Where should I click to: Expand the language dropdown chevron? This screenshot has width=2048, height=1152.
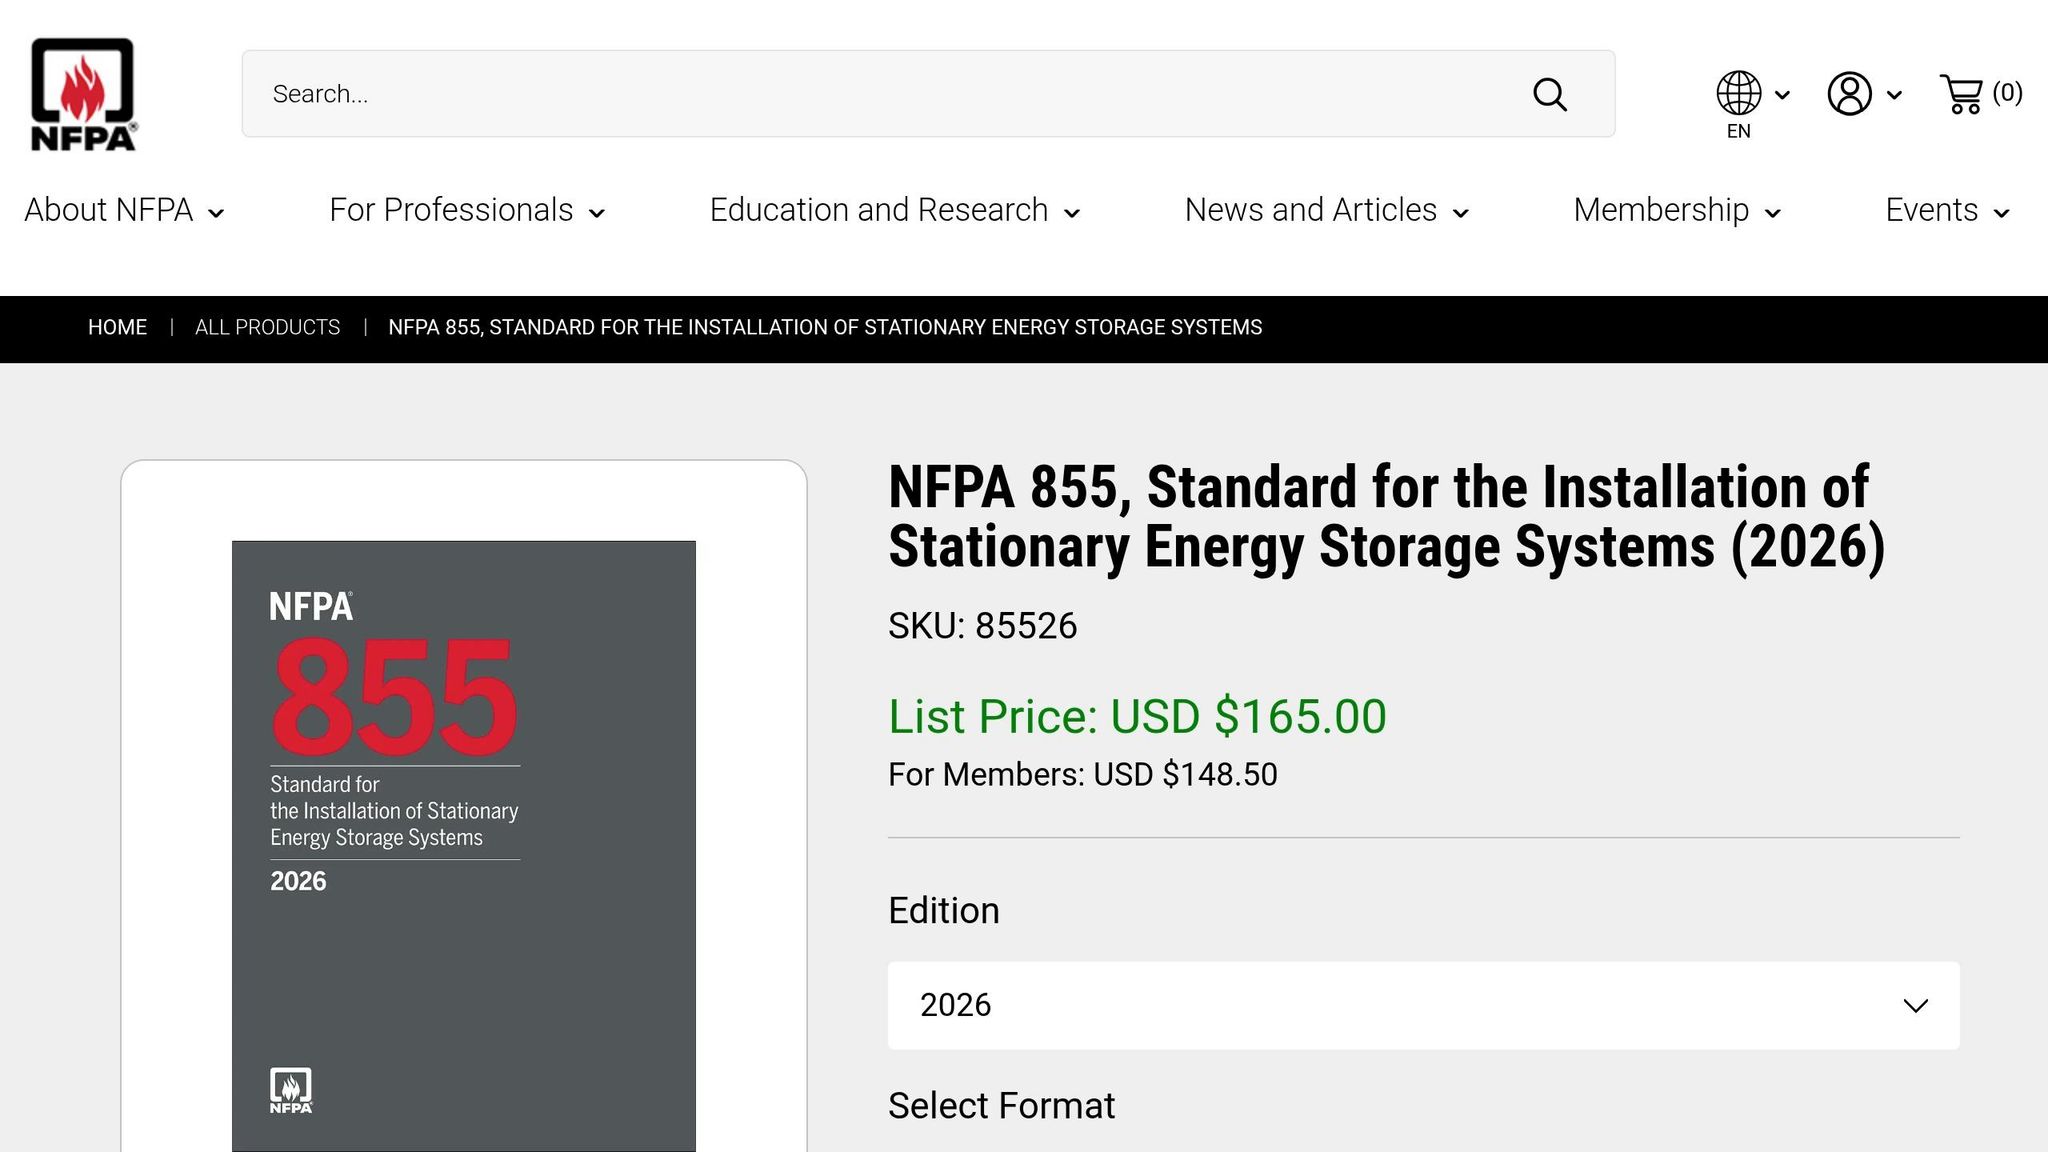coord(1782,95)
